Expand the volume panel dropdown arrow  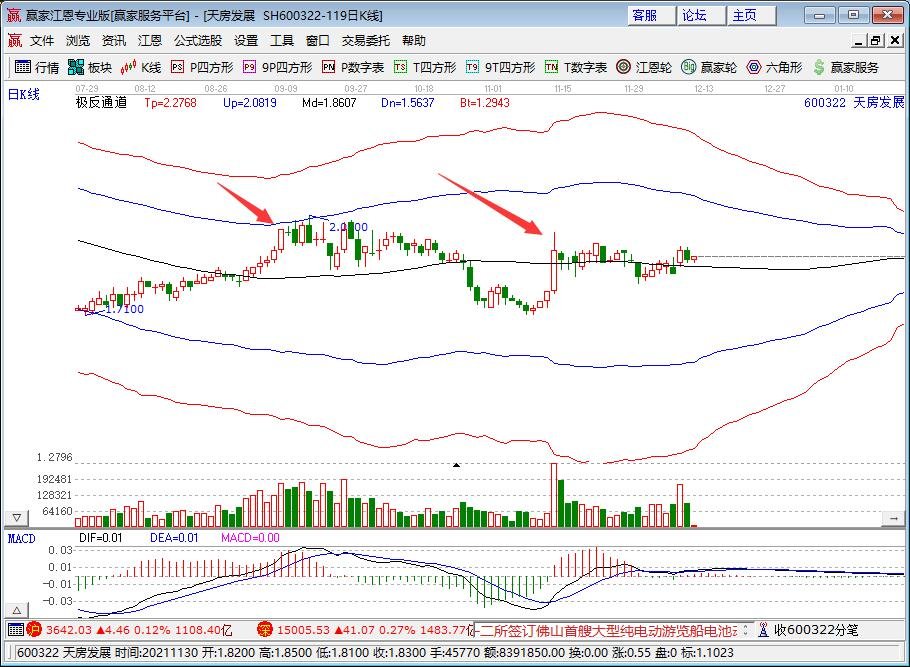pyautogui.click(x=16, y=518)
